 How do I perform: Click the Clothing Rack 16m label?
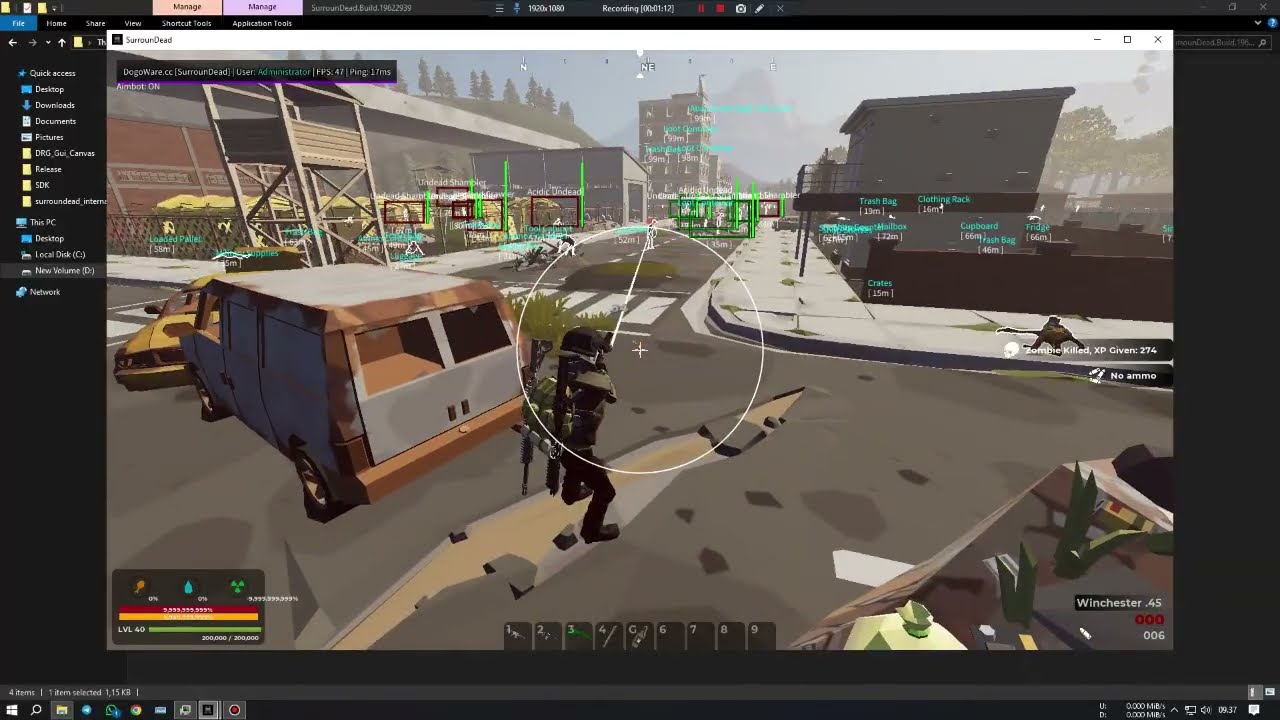point(944,204)
